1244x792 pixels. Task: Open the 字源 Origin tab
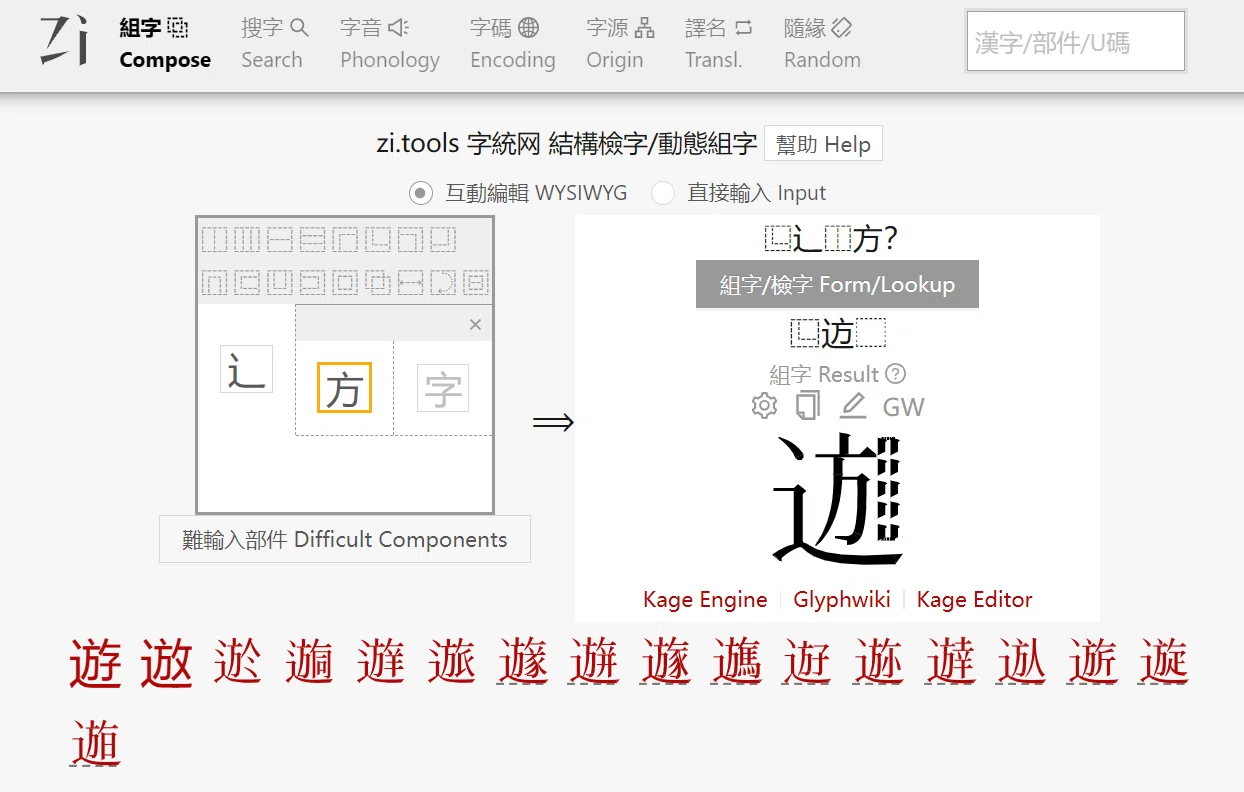point(619,44)
